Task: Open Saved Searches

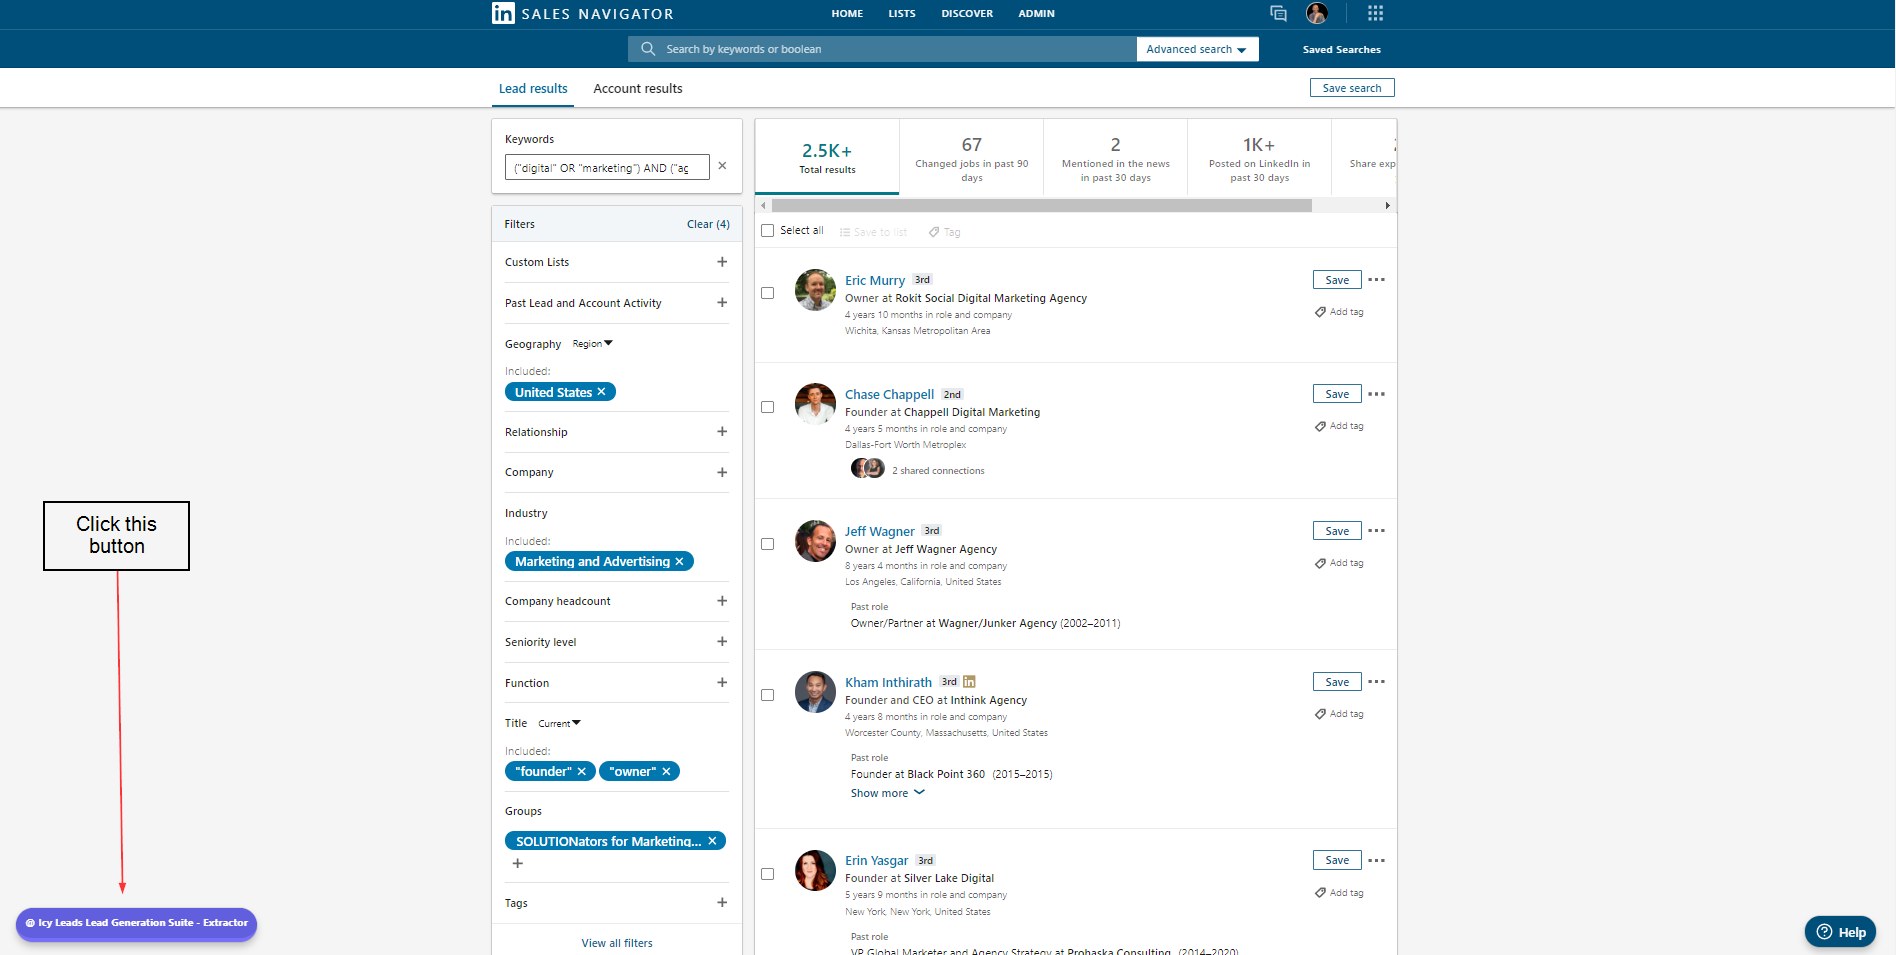Action: pyautogui.click(x=1341, y=49)
